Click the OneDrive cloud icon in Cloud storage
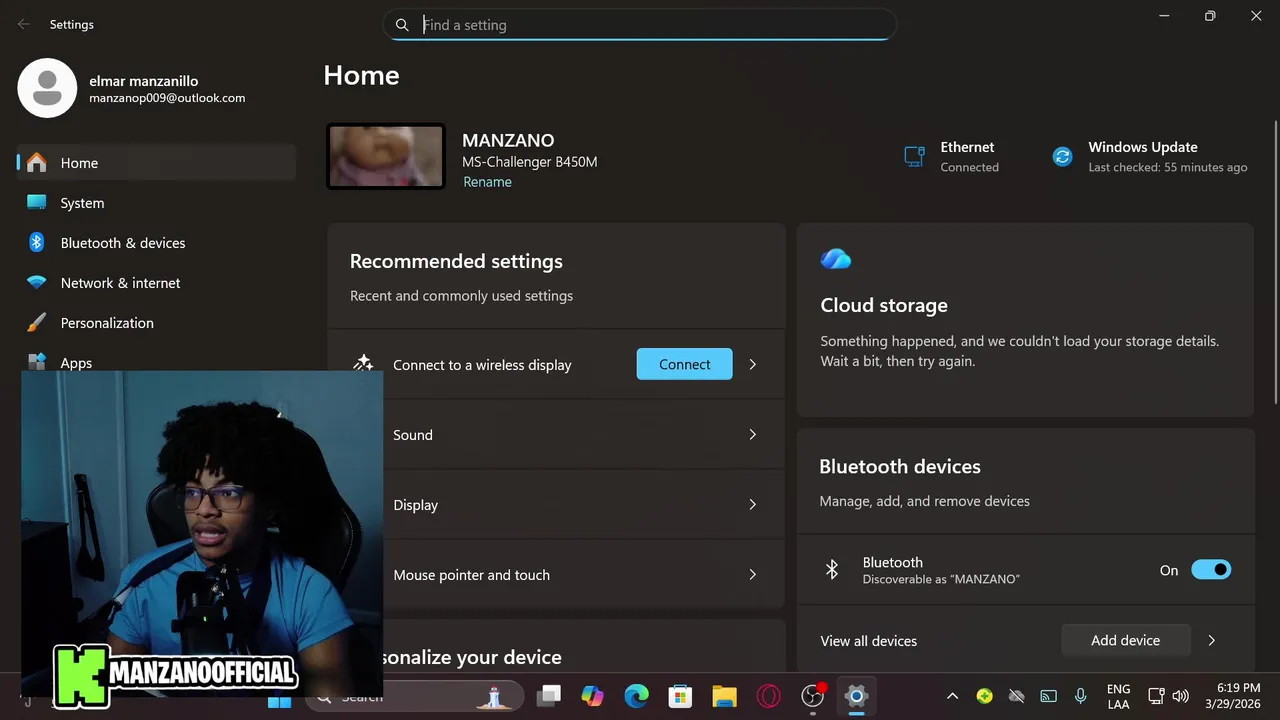Screen dimensions: 1280x720 836,260
